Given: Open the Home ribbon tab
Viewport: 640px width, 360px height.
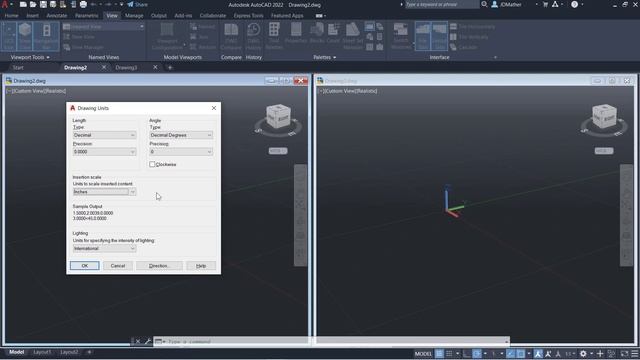Looking at the screenshot, I should tap(11, 16).
